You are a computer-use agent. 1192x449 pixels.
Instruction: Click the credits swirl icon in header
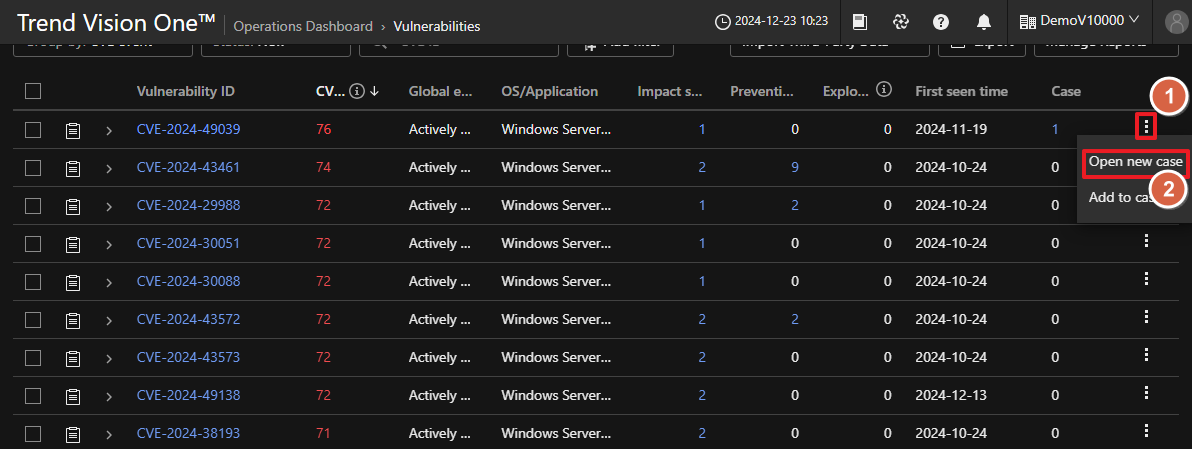(x=900, y=22)
